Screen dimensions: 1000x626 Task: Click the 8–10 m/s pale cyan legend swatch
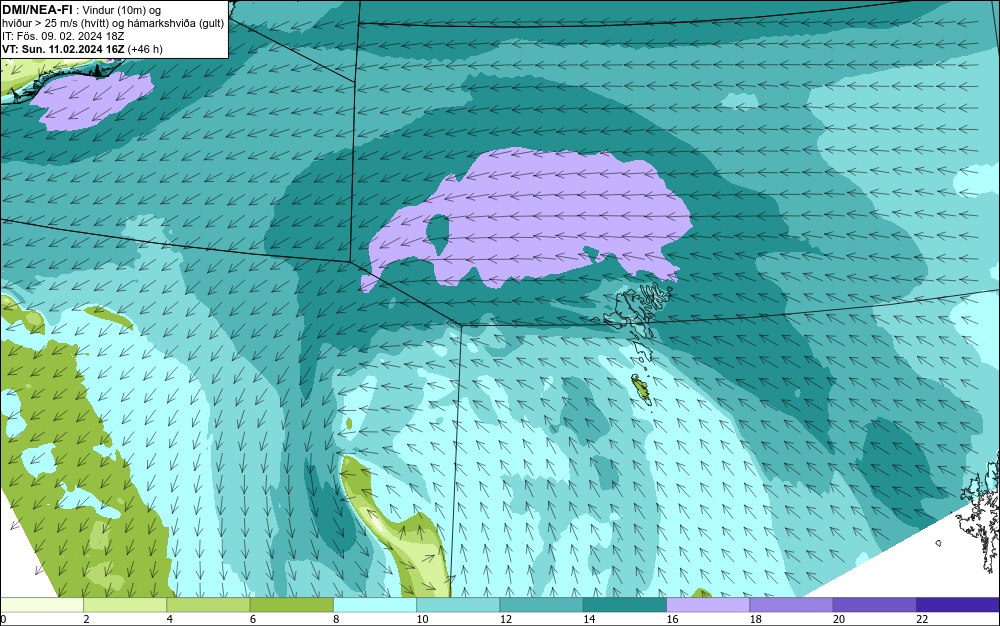tap(375, 605)
